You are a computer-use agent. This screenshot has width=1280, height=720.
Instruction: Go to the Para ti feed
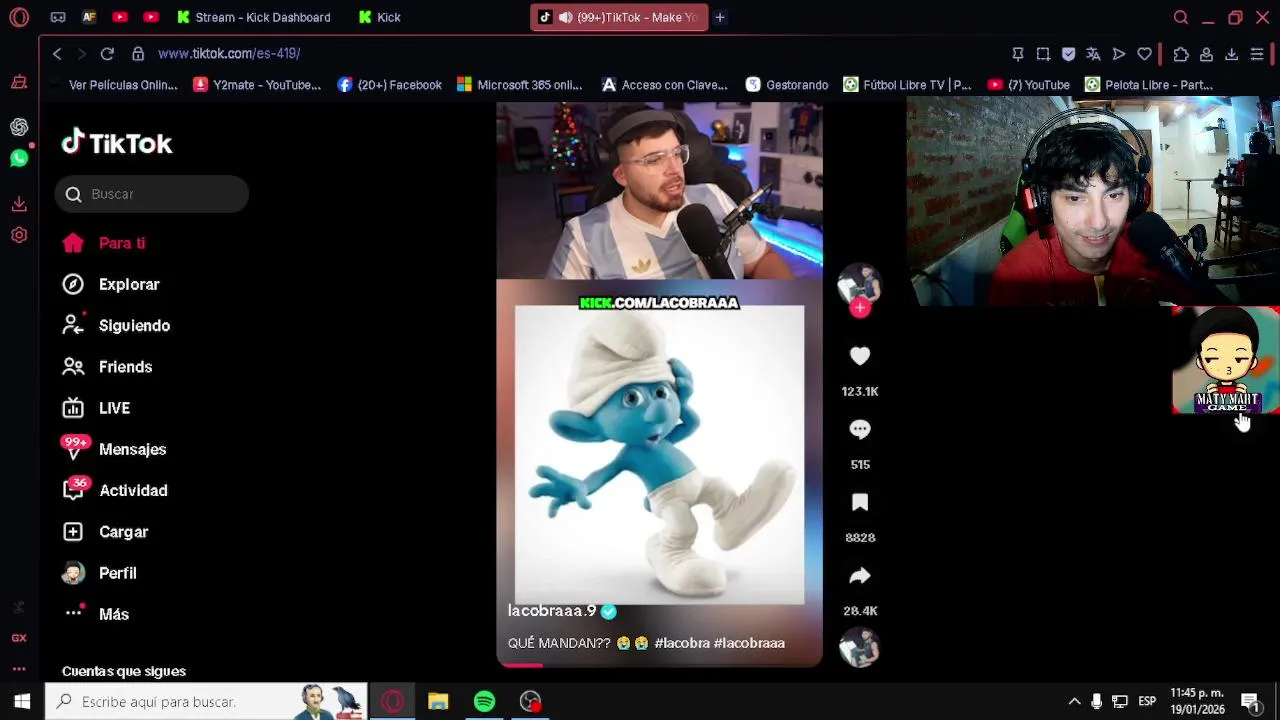click(x=103, y=243)
